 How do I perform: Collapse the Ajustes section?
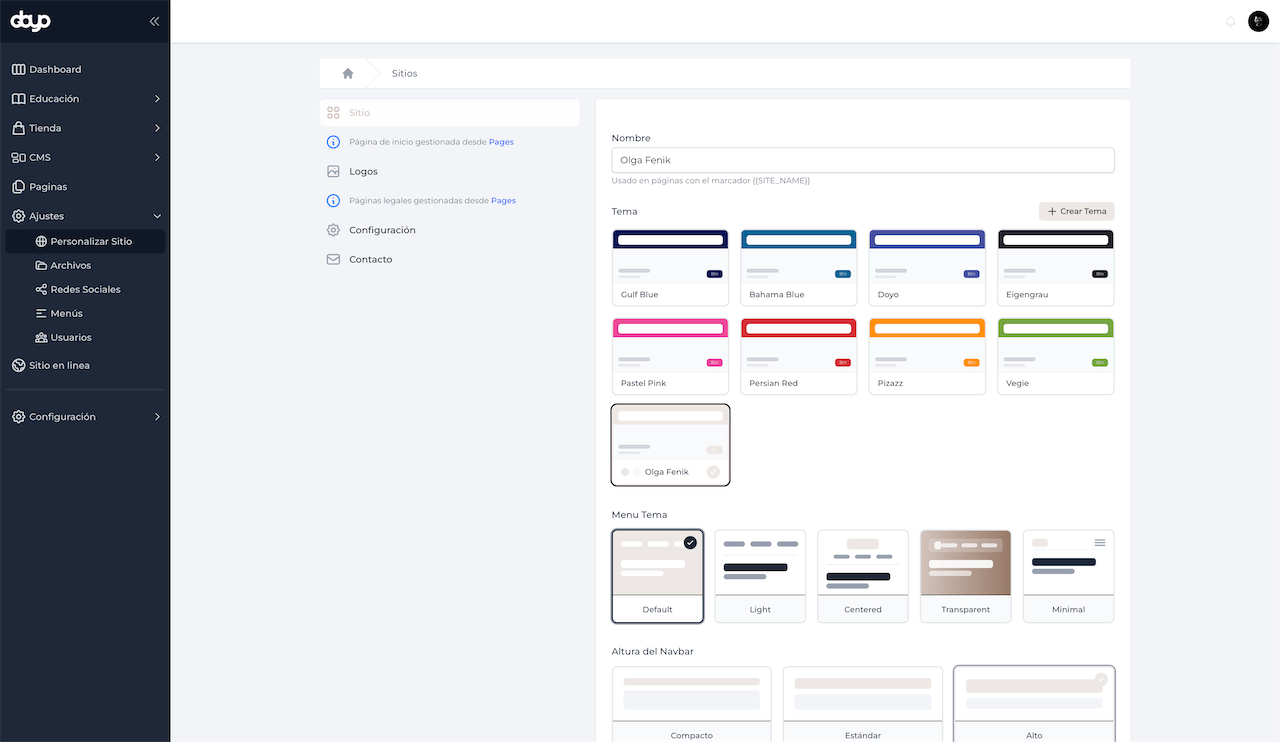pyautogui.click(x=157, y=216)
